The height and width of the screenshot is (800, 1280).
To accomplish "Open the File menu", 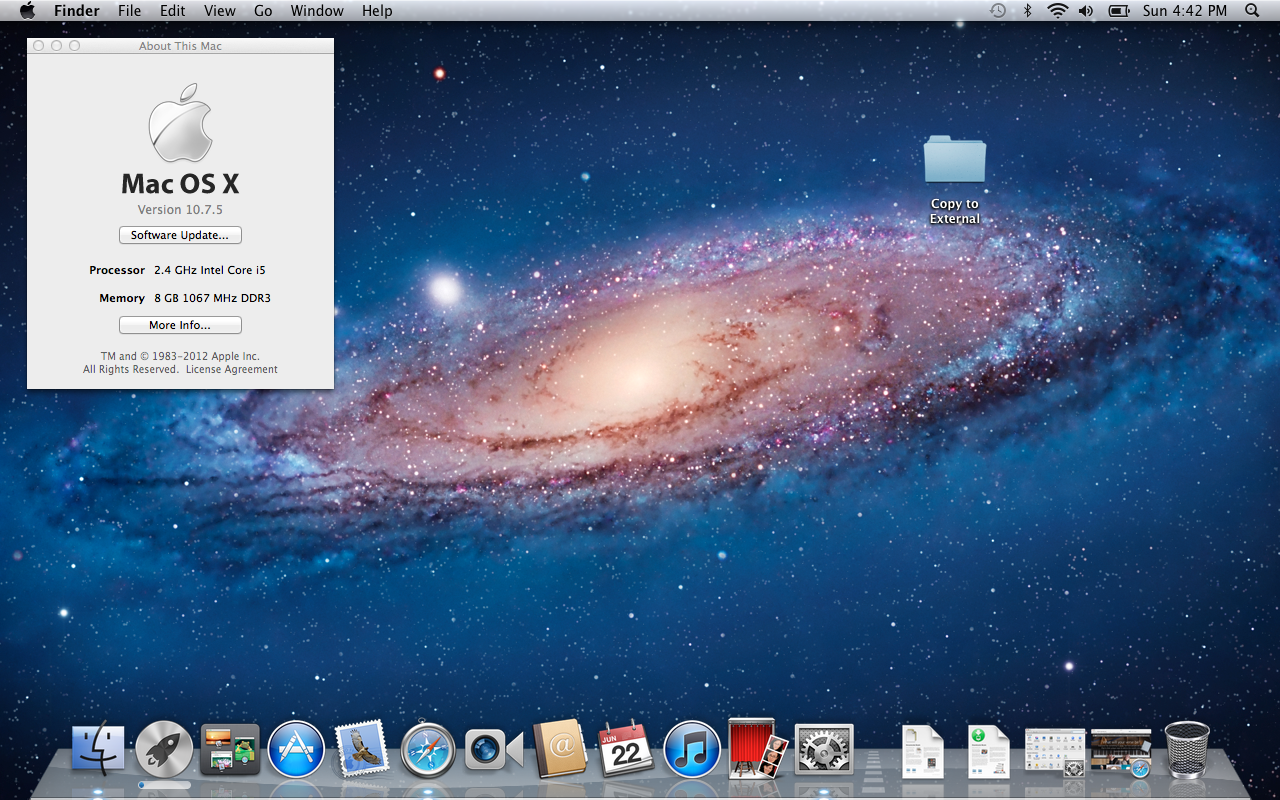I will pos(129,11).
